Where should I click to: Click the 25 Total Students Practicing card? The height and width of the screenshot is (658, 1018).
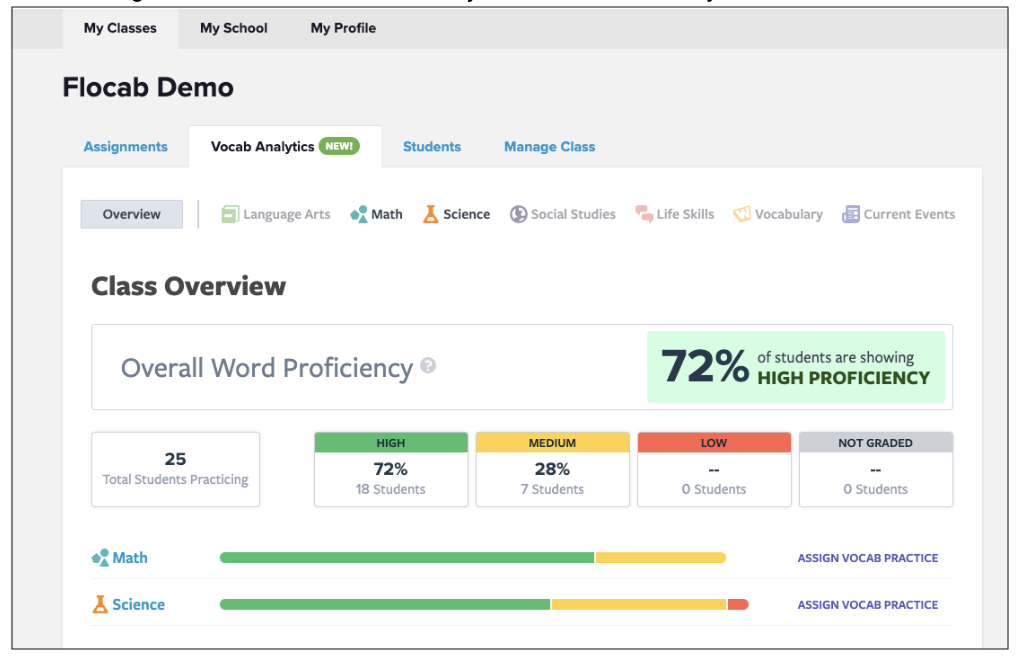click(x=175, y=469)
